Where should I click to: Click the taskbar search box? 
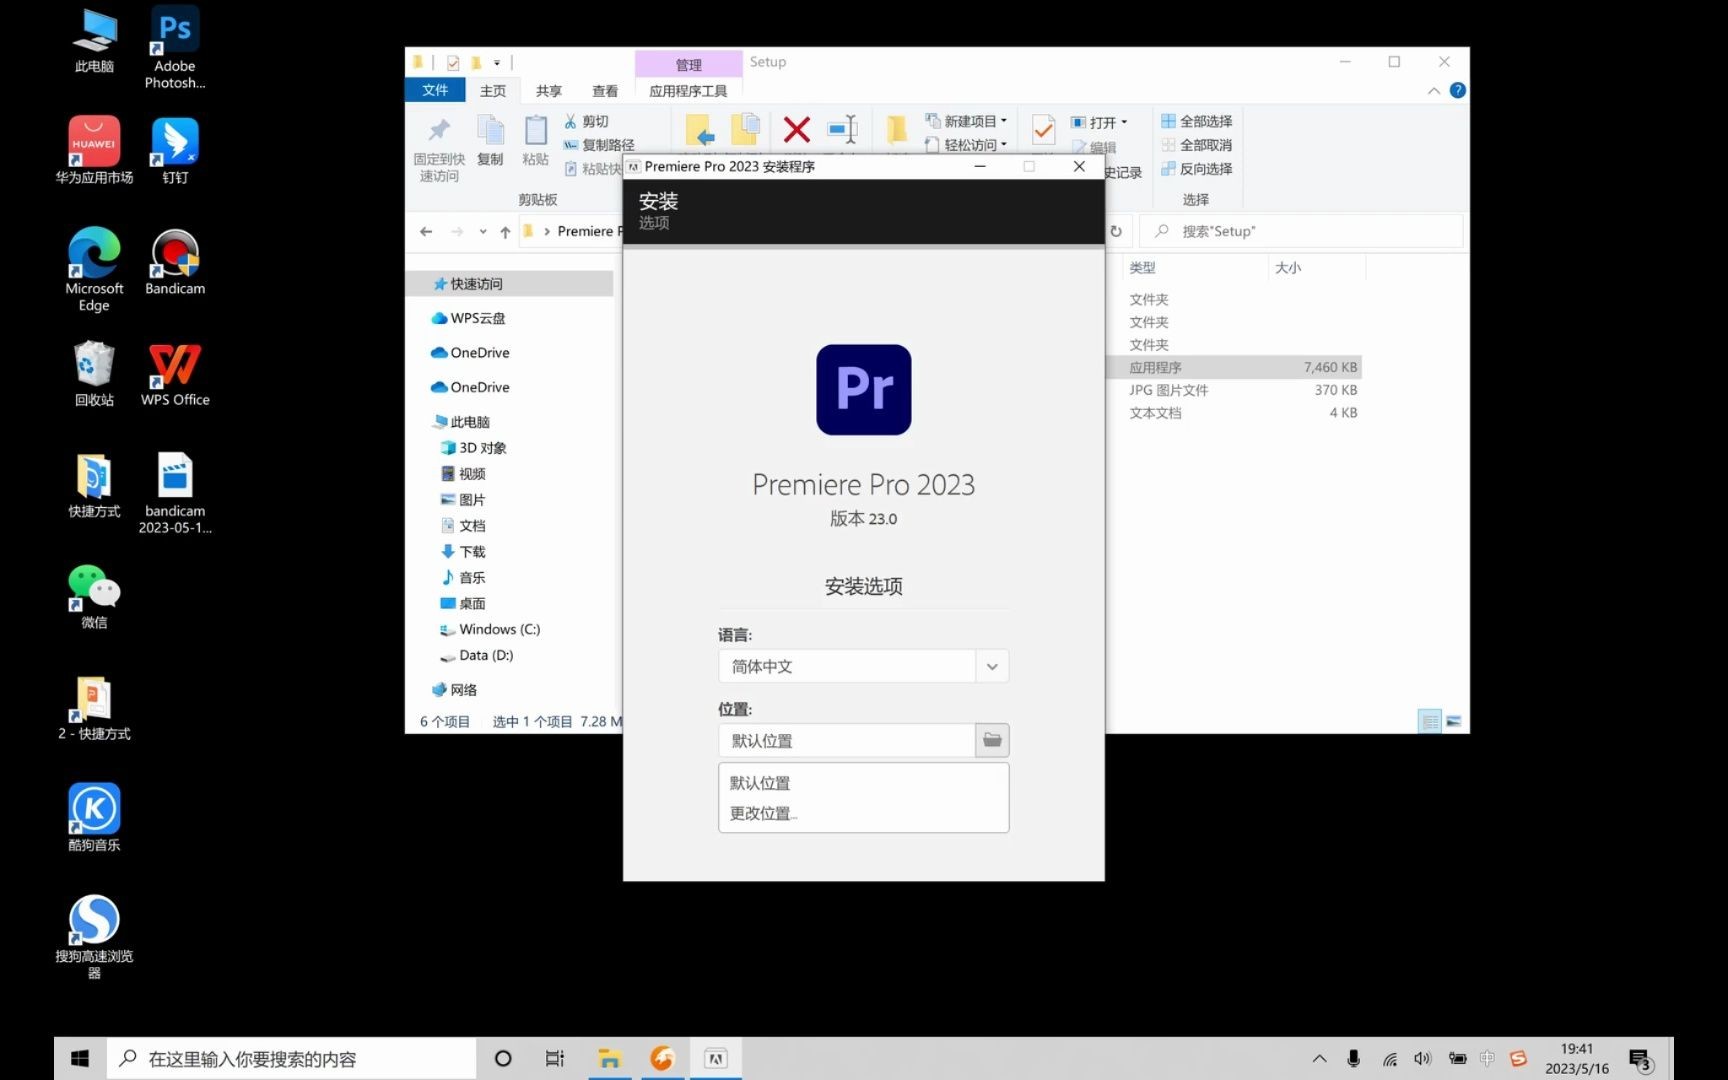[x=291, y=1058]
